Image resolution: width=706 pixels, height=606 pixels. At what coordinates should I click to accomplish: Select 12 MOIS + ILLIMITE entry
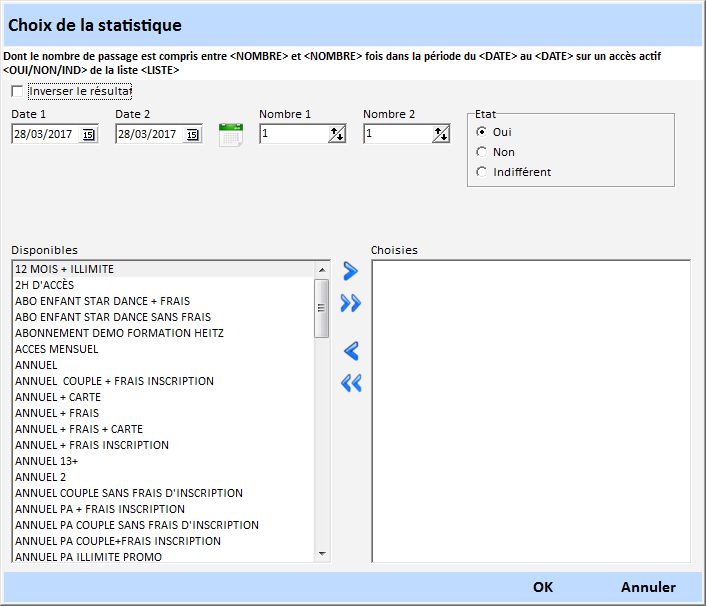tap(65, 269)
